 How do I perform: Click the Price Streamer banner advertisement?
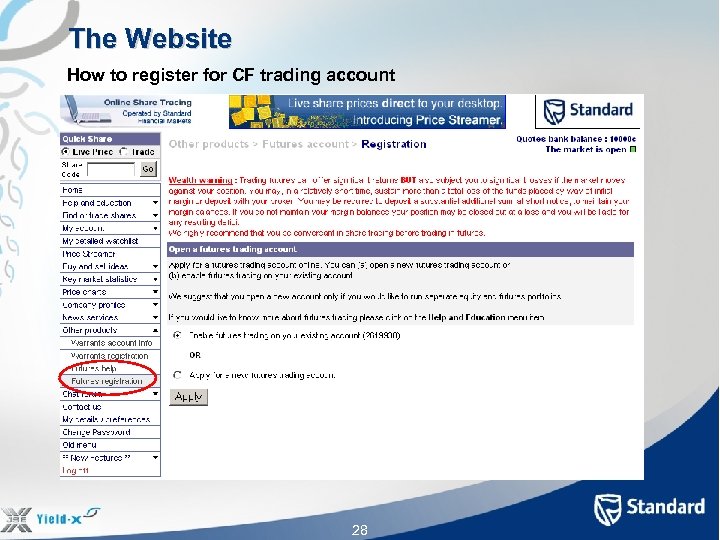pyautogui.click(x=367, y=112)
